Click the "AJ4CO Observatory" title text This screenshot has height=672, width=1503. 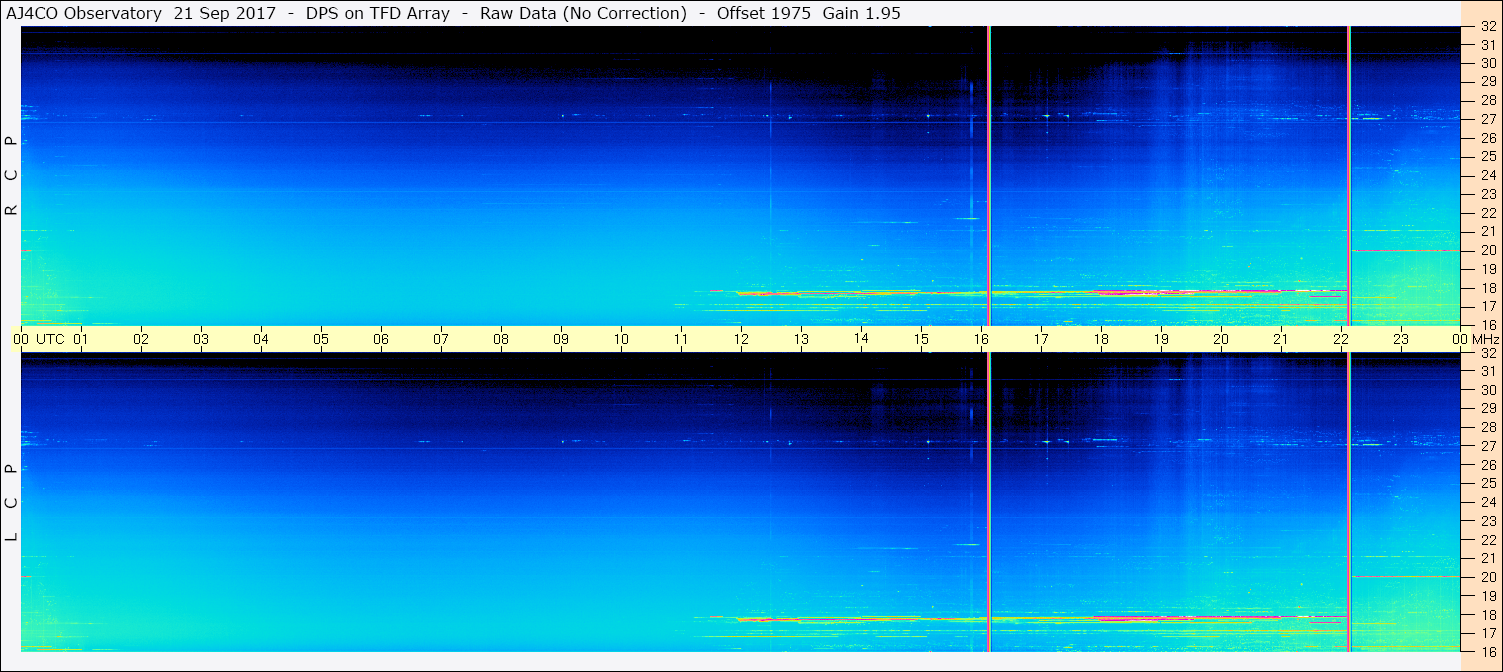coord(83,14)
